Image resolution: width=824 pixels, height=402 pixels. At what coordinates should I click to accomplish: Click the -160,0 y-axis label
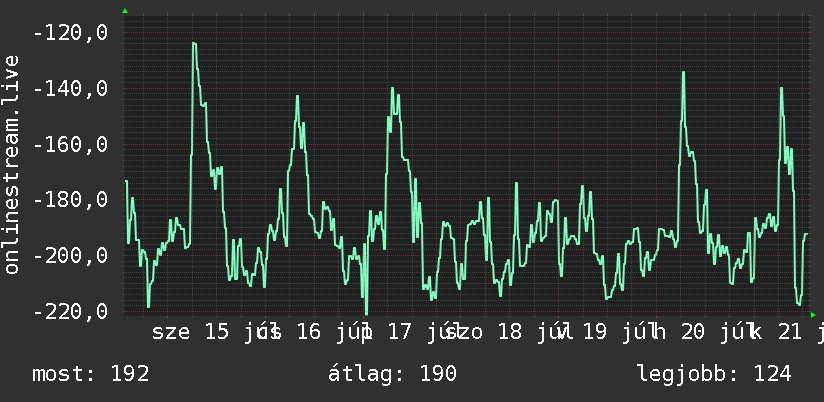pyautogui.click(x=70, y=145)
